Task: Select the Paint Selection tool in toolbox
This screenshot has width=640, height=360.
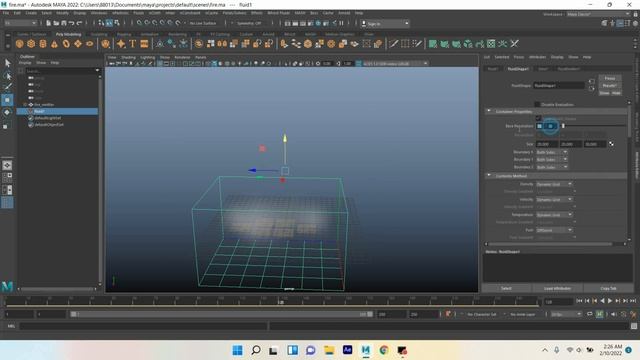Action: click(x=7, y=87)
